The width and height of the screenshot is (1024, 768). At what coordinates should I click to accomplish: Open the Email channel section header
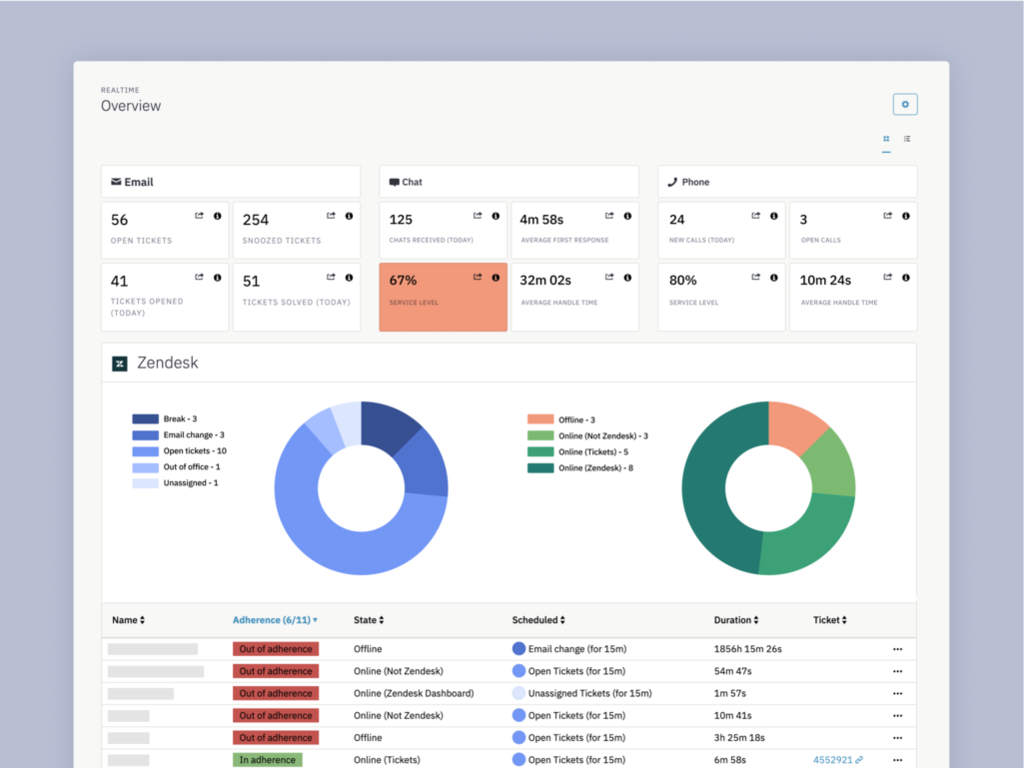[x=231, y=182]
